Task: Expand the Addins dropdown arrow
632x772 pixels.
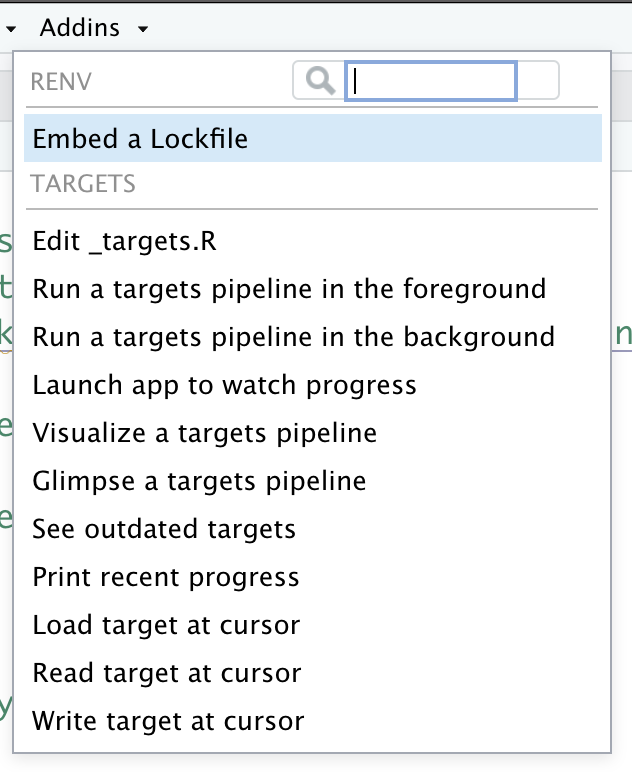Action: 143,29
